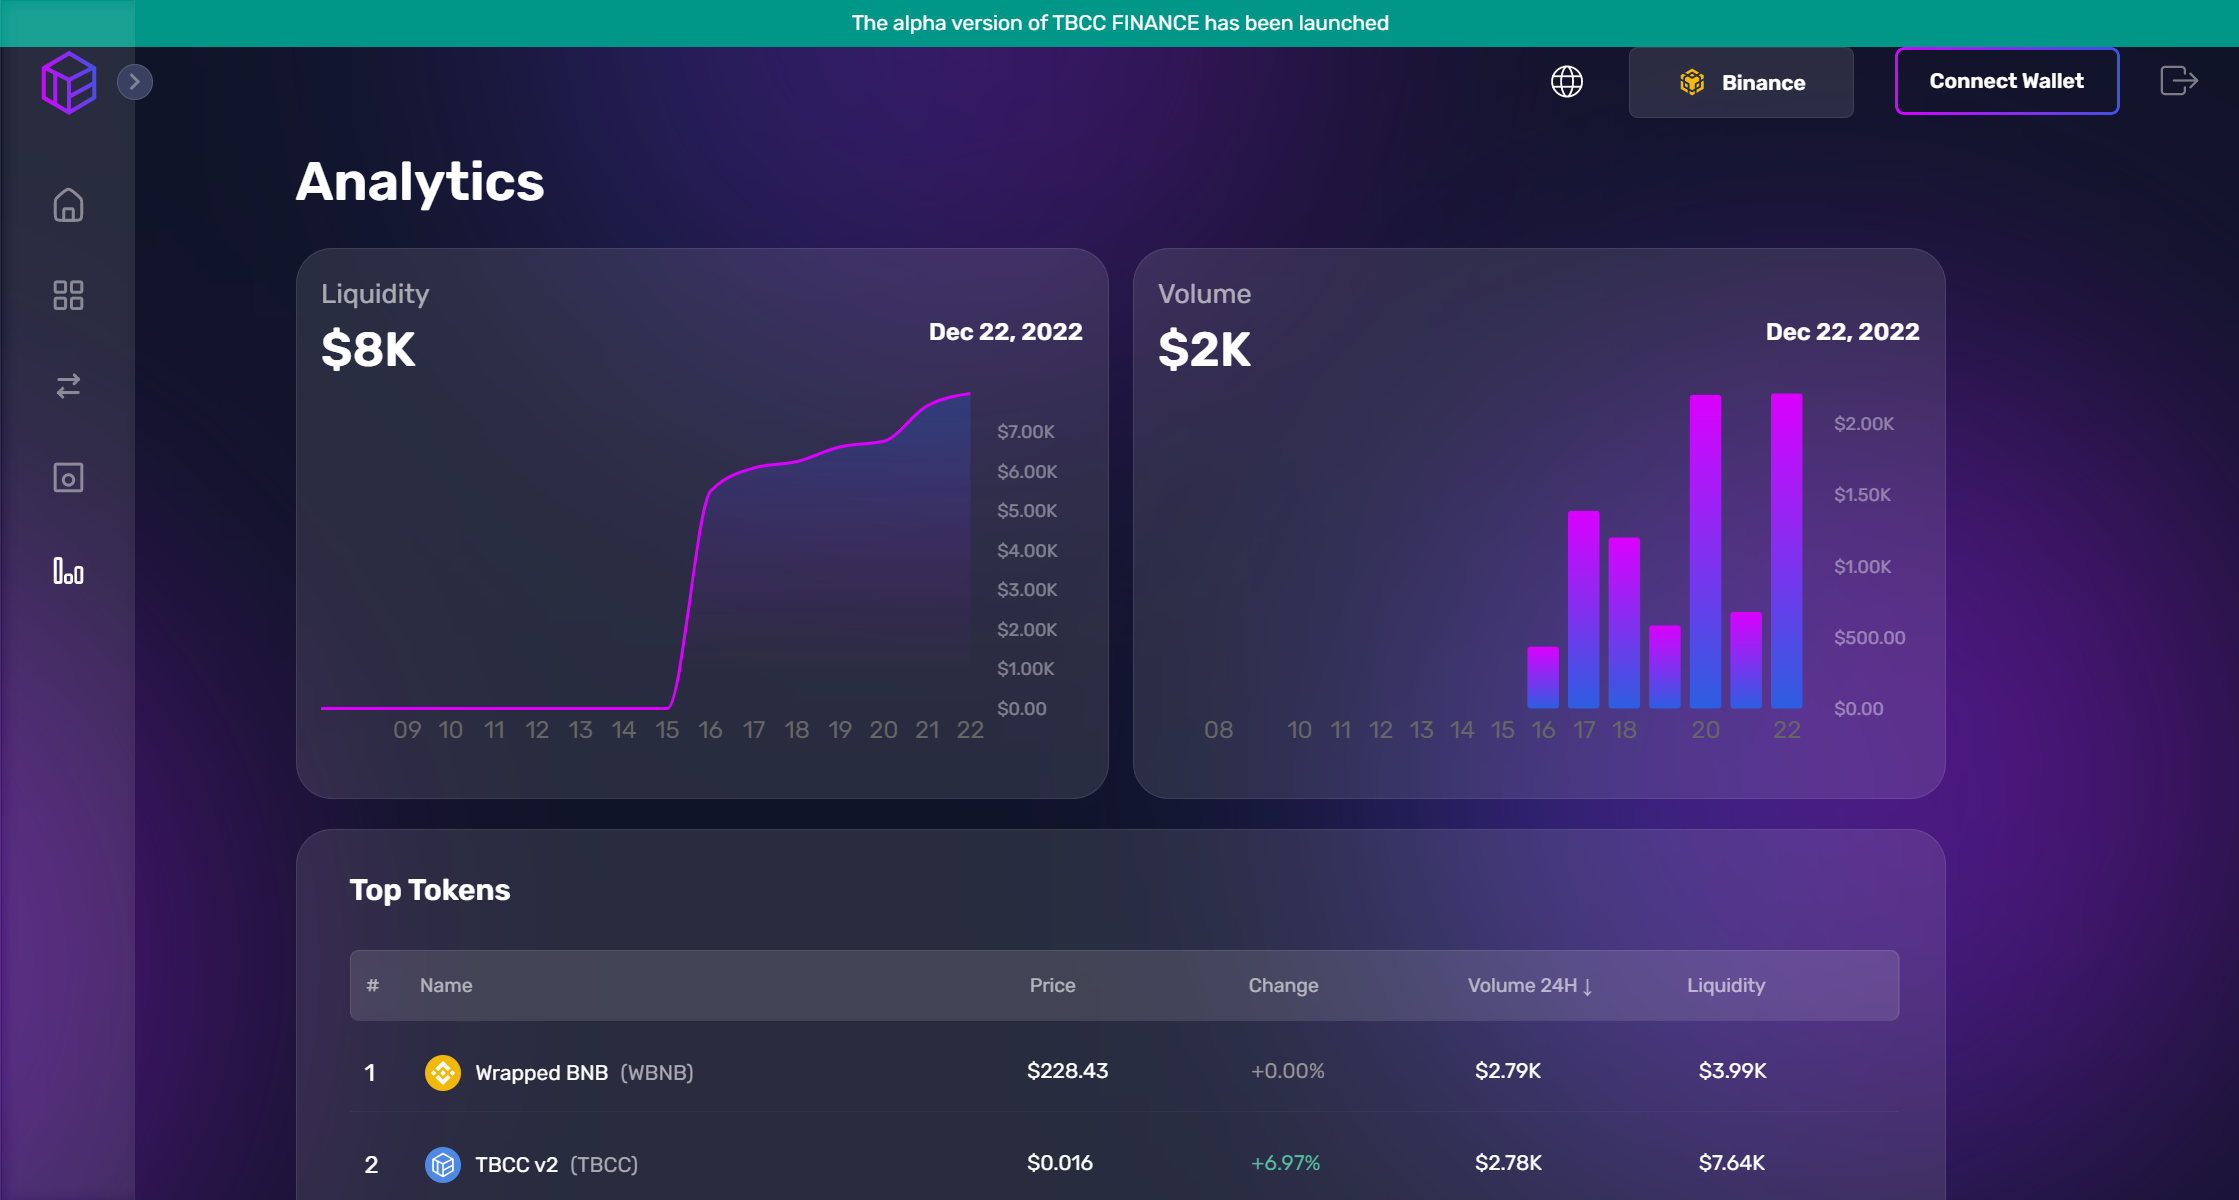2239x1200 pixels.
Task: Click the $2.78K volume cell
Action: (1508, 1163)
